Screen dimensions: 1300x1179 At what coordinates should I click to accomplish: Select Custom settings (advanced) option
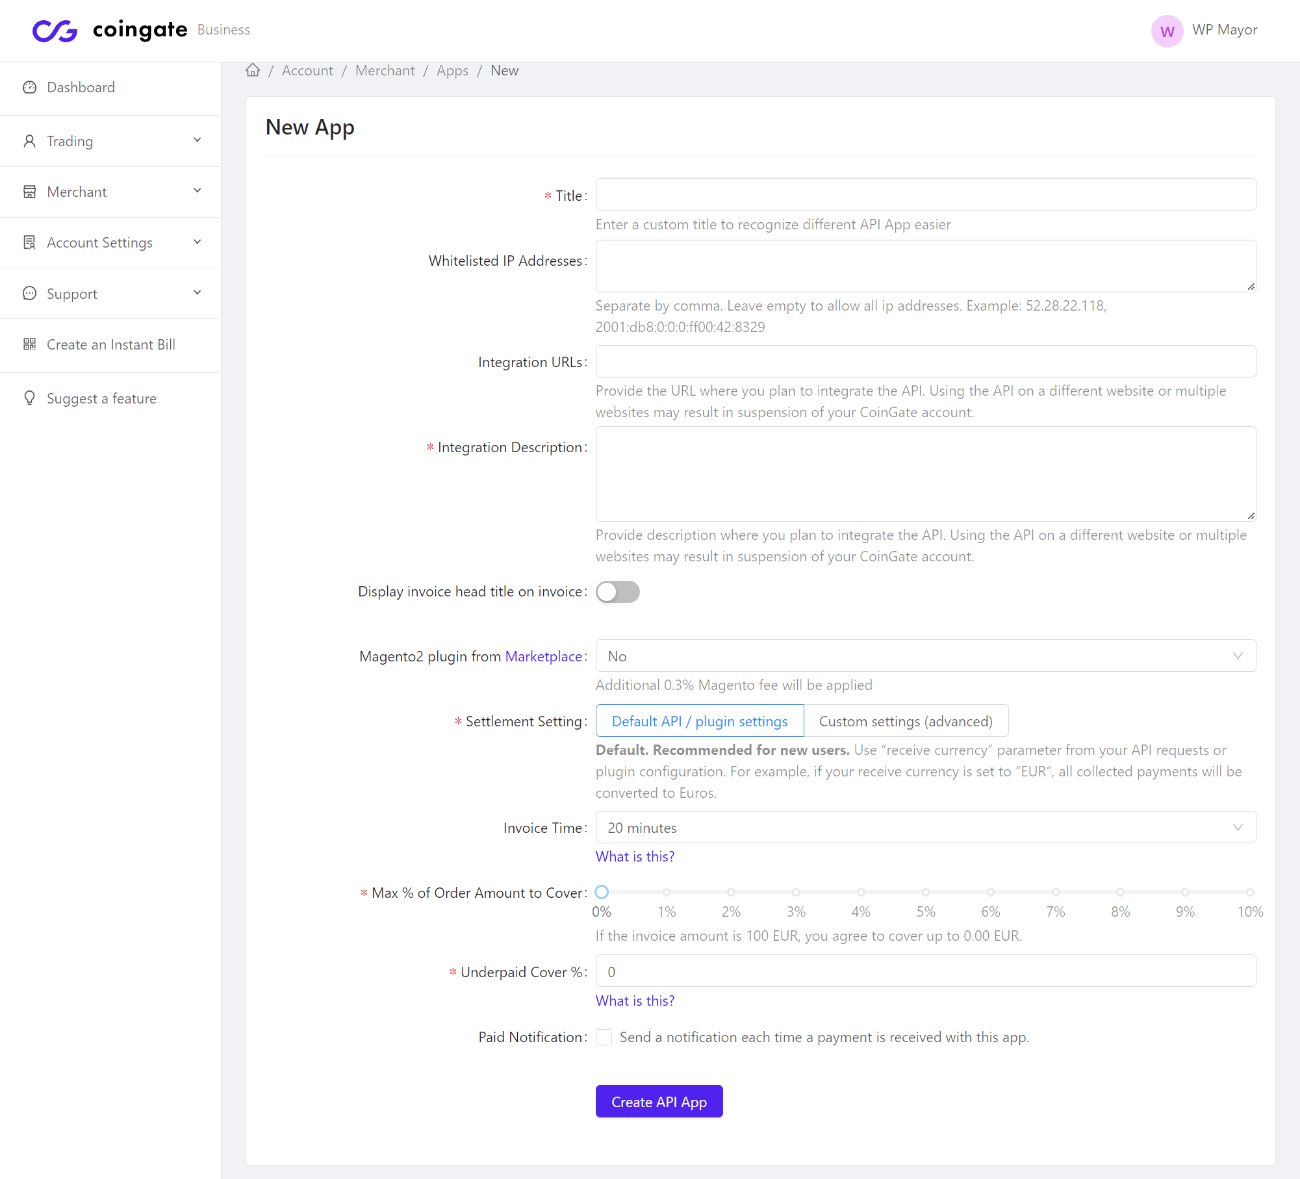pyautogui.click(x=906, y=721)
